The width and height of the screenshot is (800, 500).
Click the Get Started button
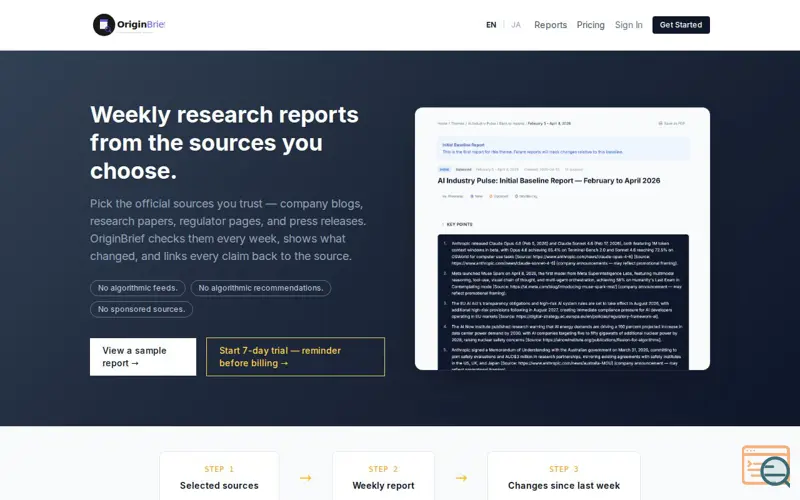click(x=681, y=25)
